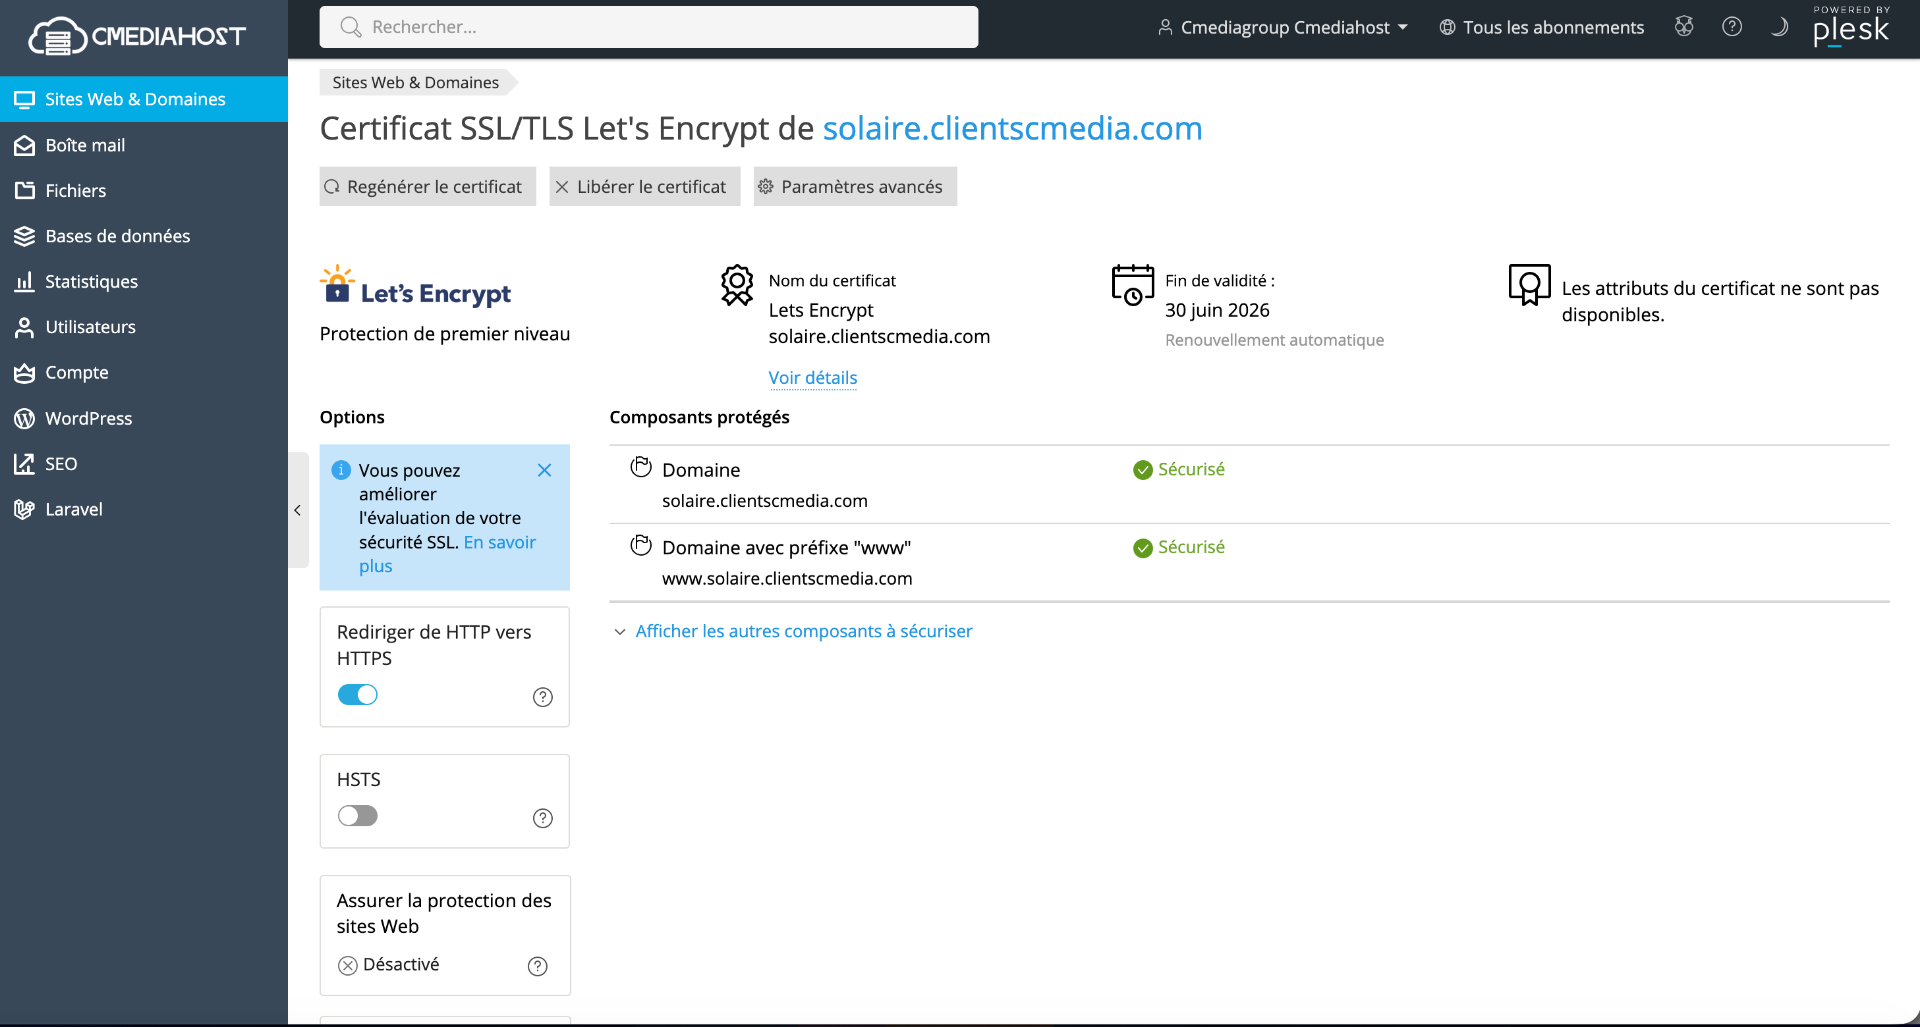
Task: Click the Domaine component icon
Action: point(641,467)
